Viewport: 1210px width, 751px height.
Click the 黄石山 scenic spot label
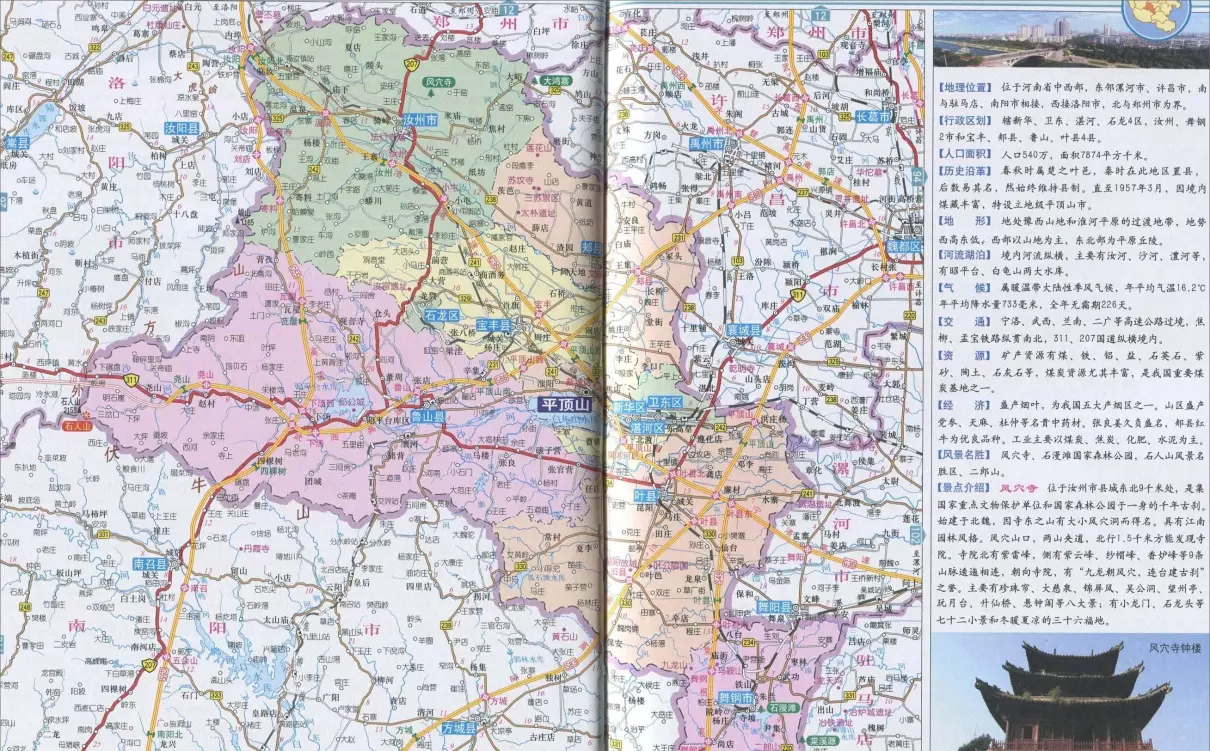pos(564,637)
